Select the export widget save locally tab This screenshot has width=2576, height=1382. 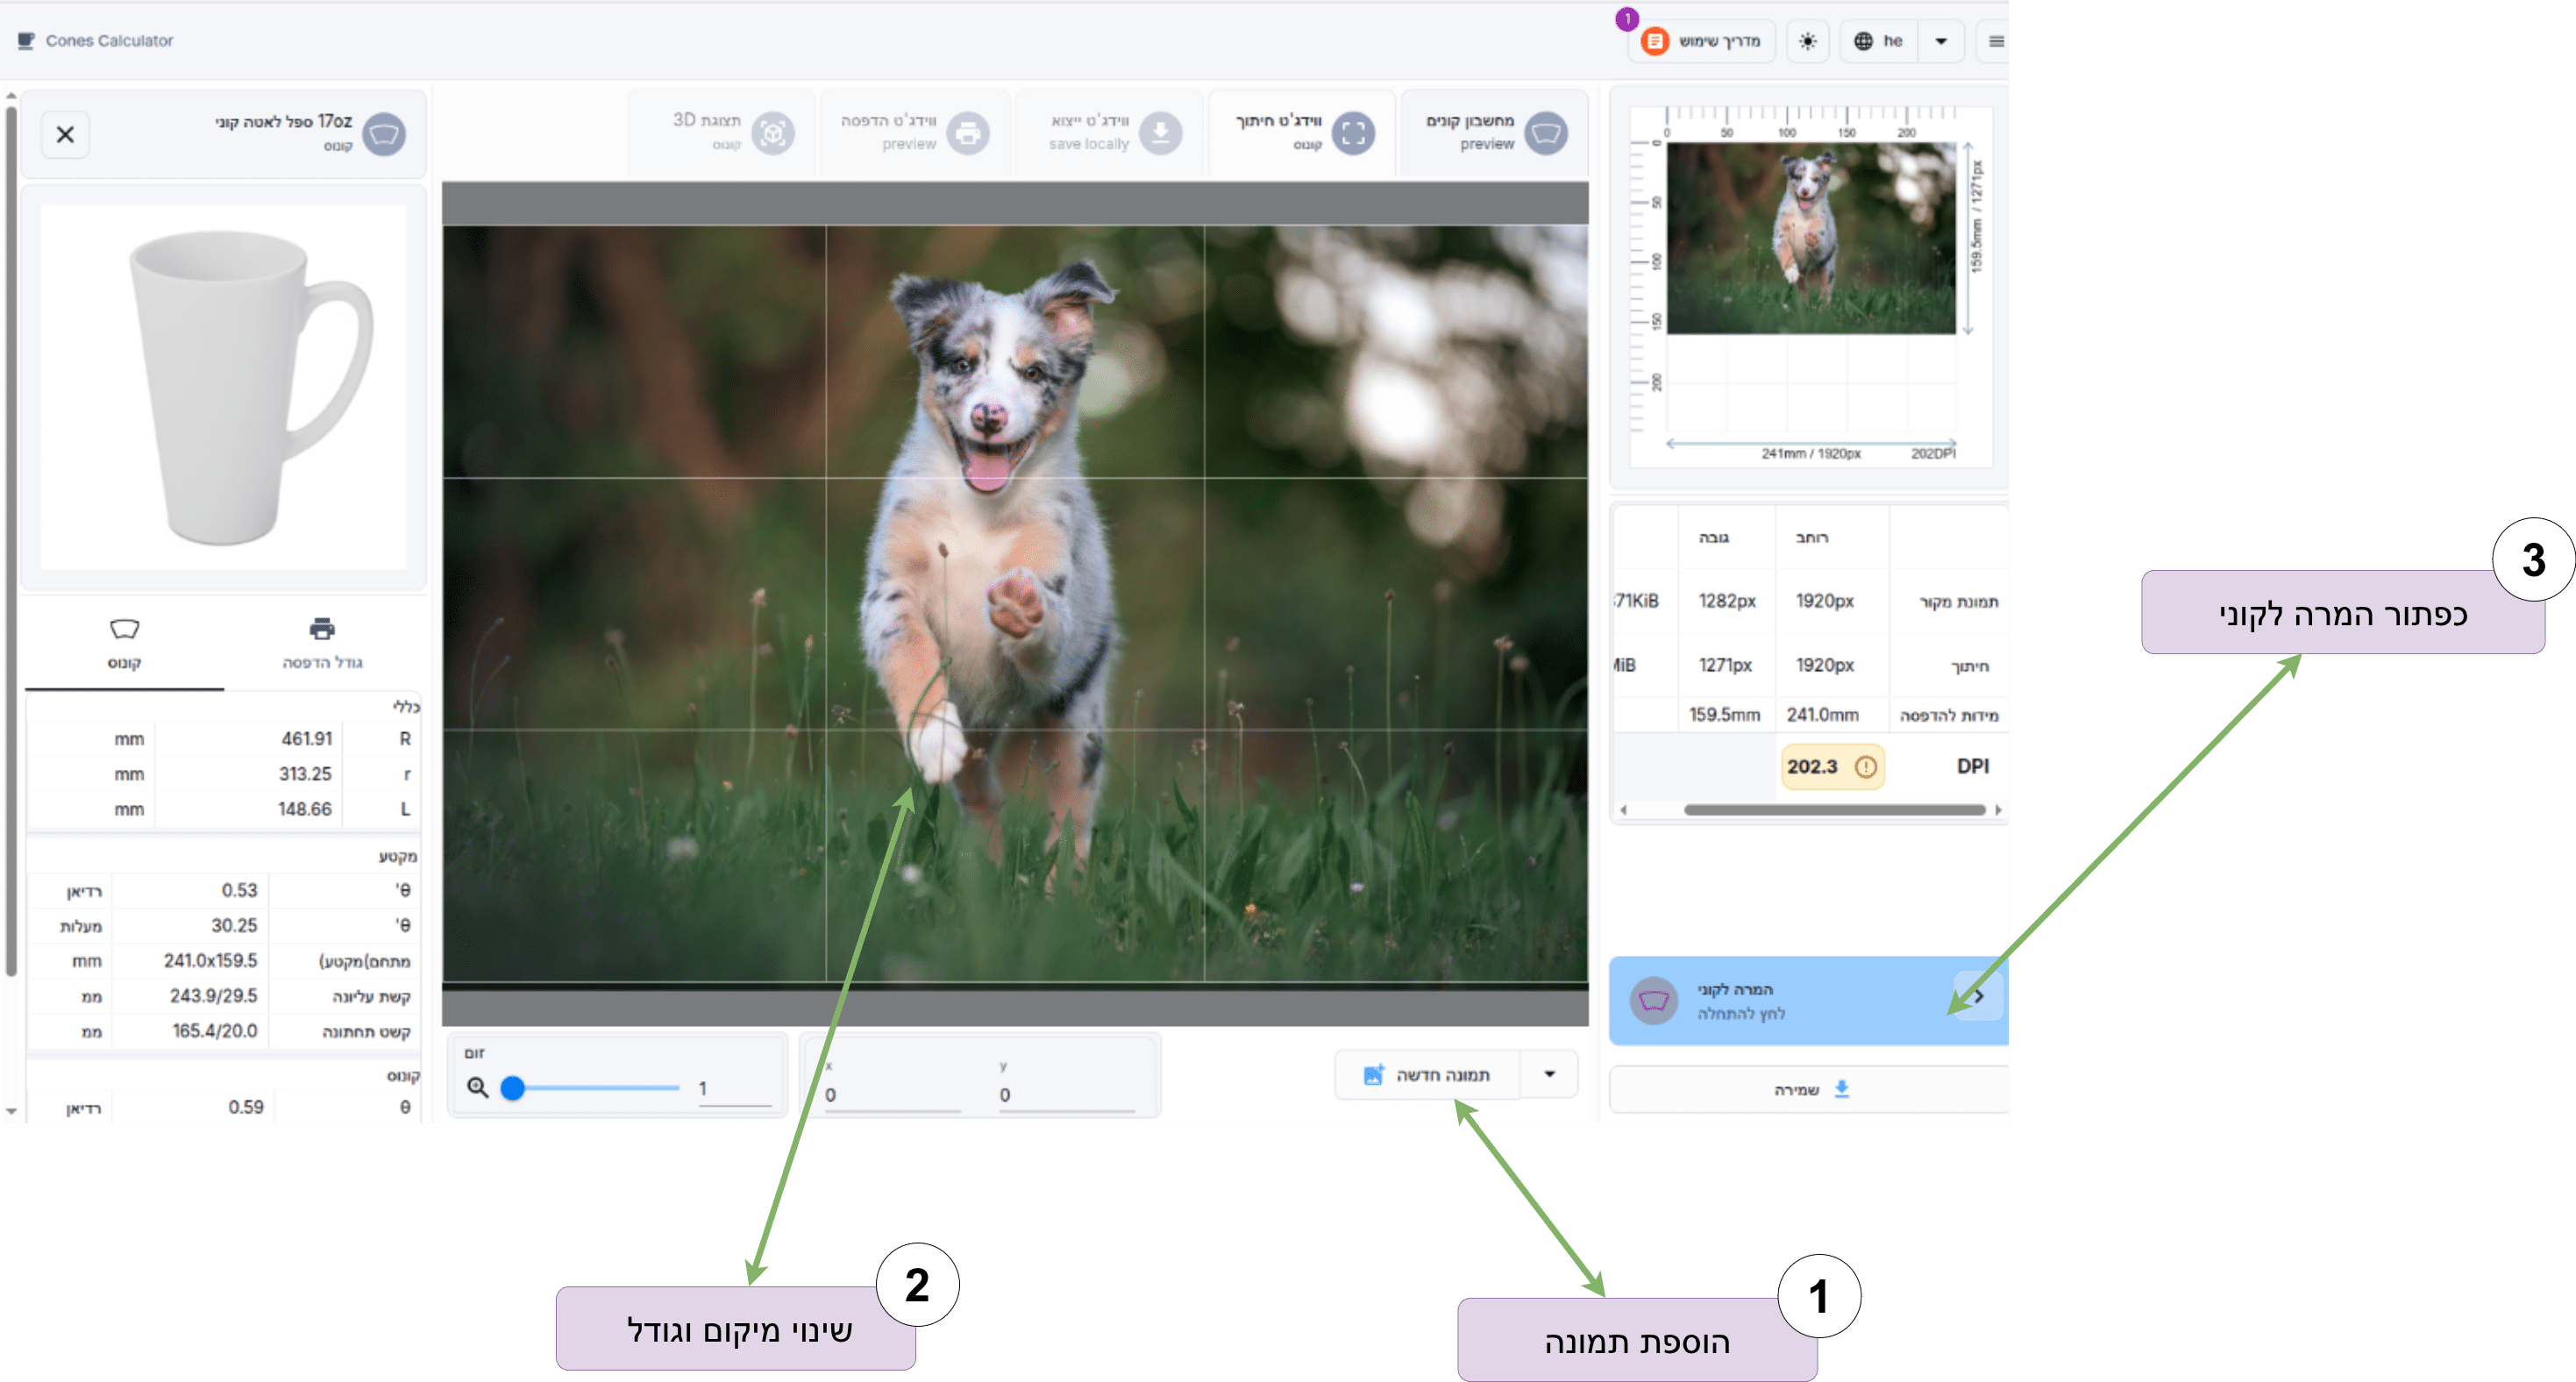(x=1108, y=132)
